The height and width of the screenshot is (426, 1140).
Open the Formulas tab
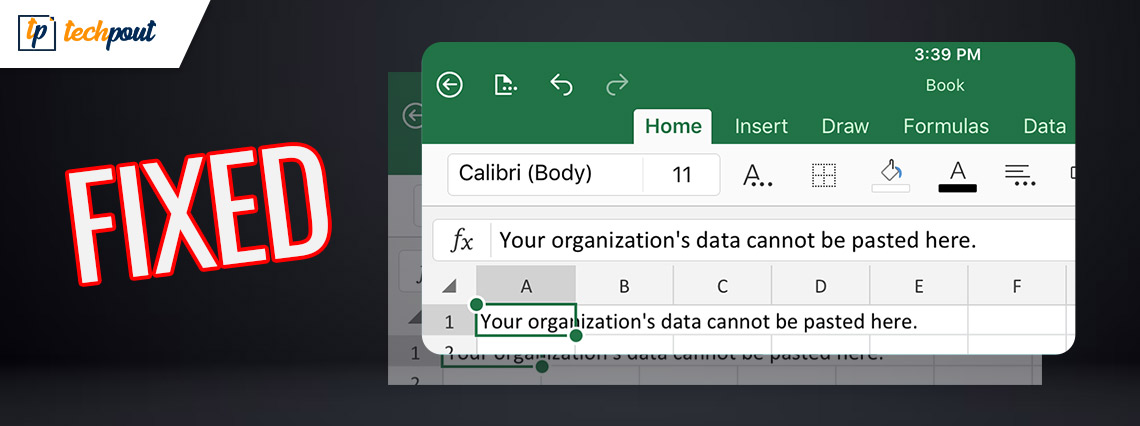pos(946,126)
